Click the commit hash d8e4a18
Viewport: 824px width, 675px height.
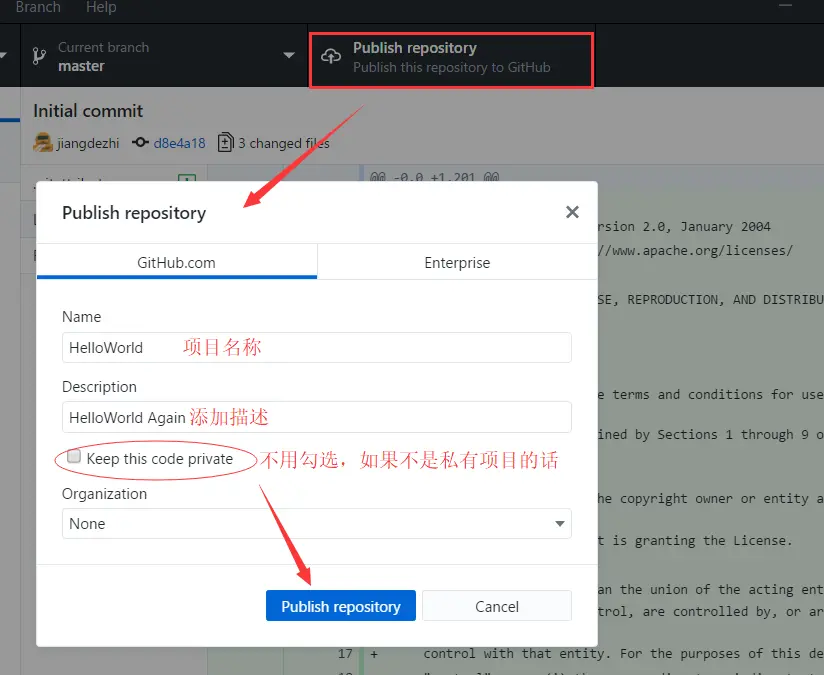coord(179,143)
